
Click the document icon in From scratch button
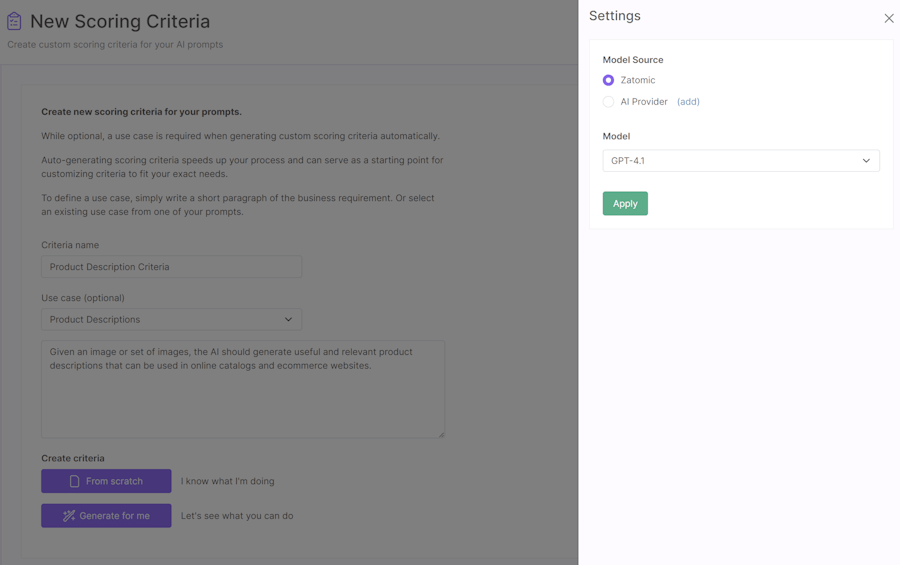[75, 481]
